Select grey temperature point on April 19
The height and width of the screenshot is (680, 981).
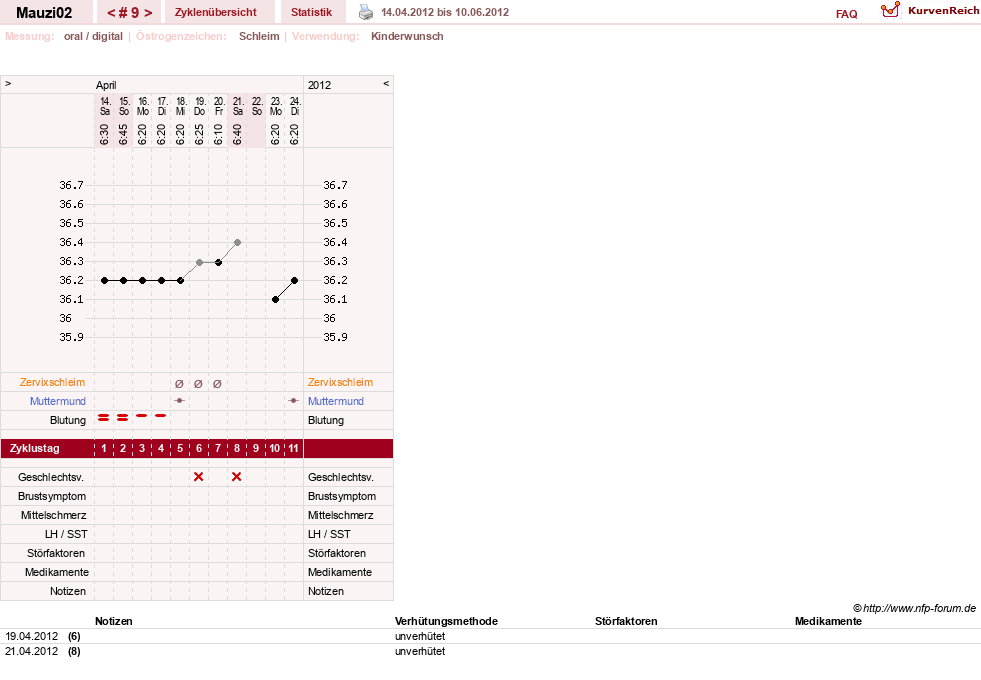[199, 262]
